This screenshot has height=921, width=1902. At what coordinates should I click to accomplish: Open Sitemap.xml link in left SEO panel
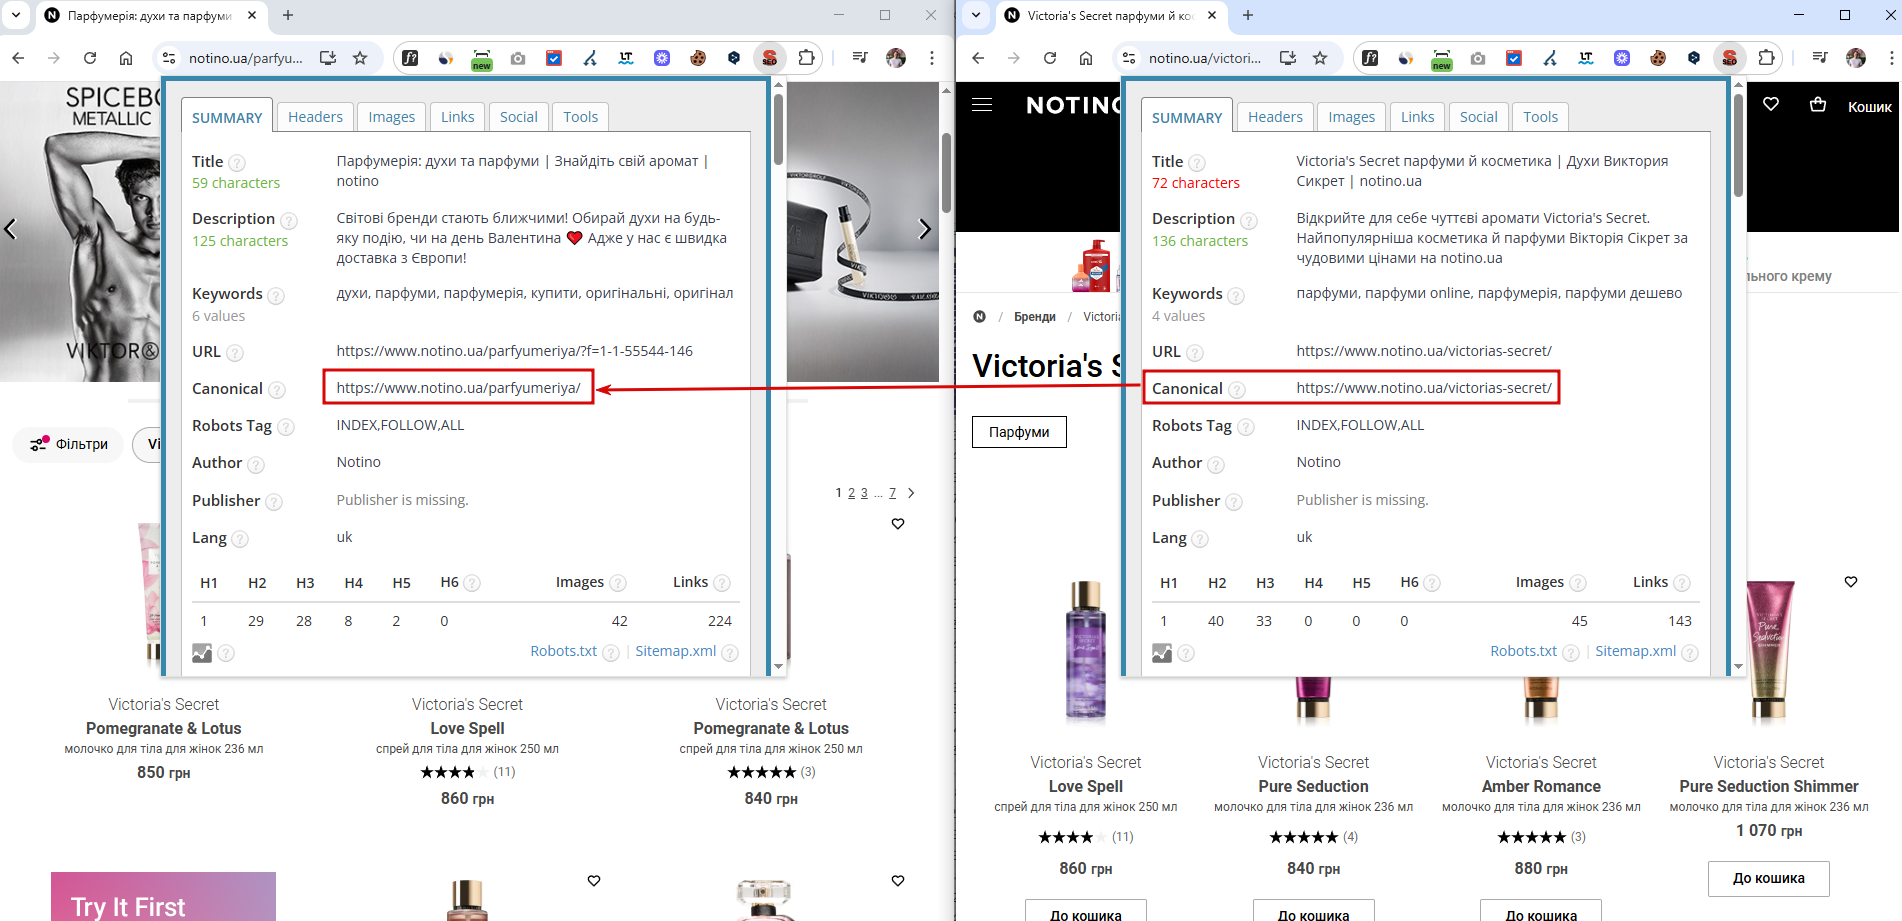point(675,651)
